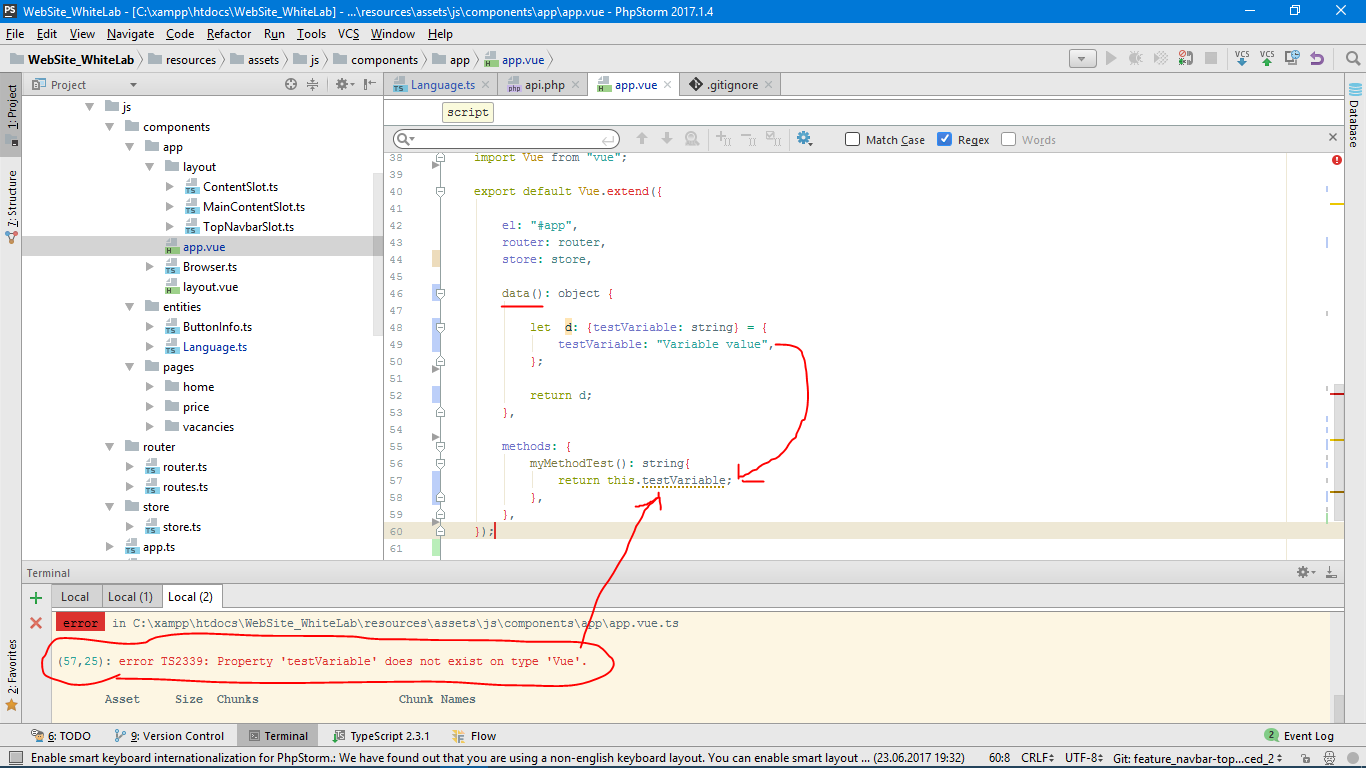Viewport: 1366px width, 768px height.
Task: Activate Scroll from Source crosshair in Project toolbar
Action: pyautogui.click(x=291, y=84)
